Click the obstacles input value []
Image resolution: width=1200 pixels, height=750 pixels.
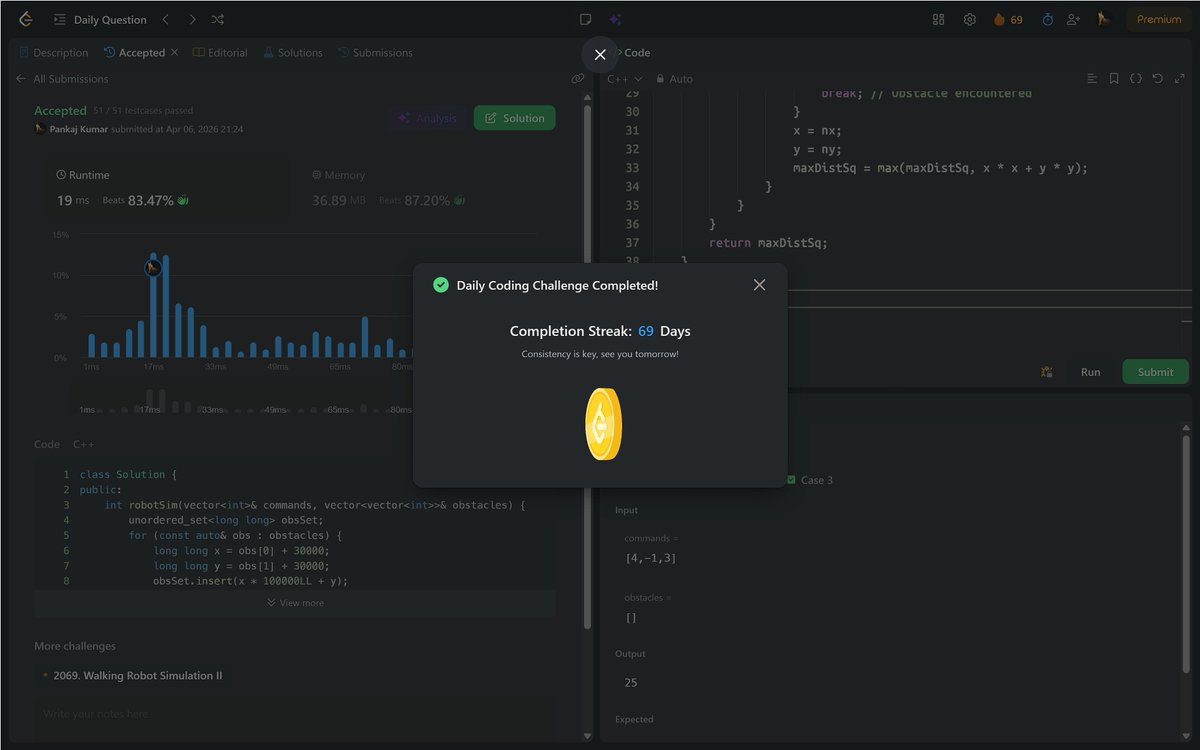631,618
